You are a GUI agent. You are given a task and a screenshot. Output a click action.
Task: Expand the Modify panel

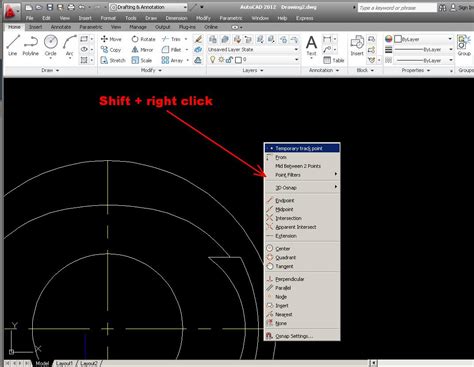[151, 70]
